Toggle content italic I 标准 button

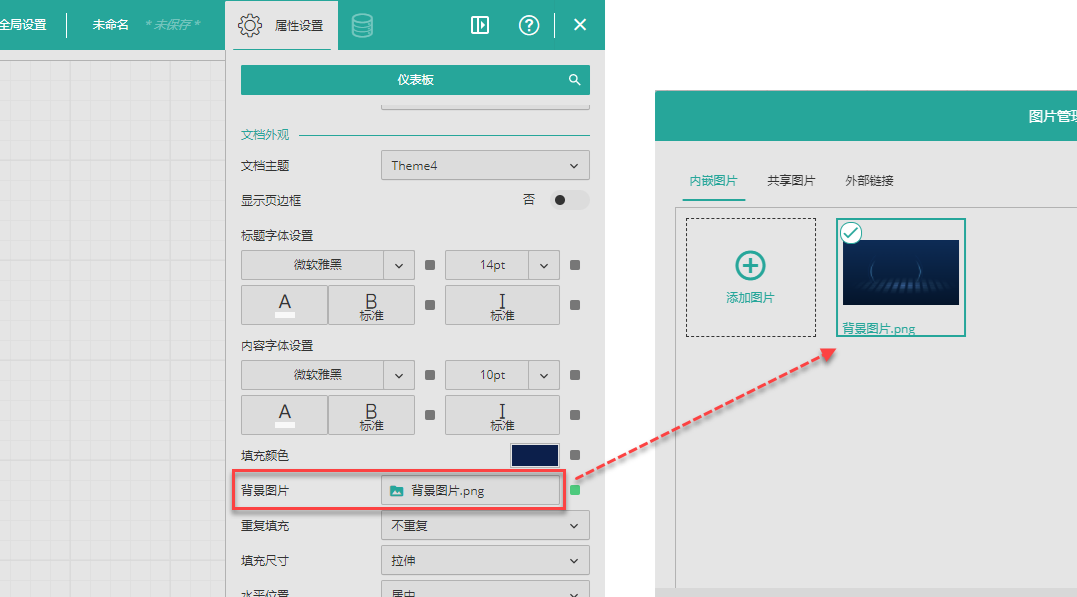502,415
